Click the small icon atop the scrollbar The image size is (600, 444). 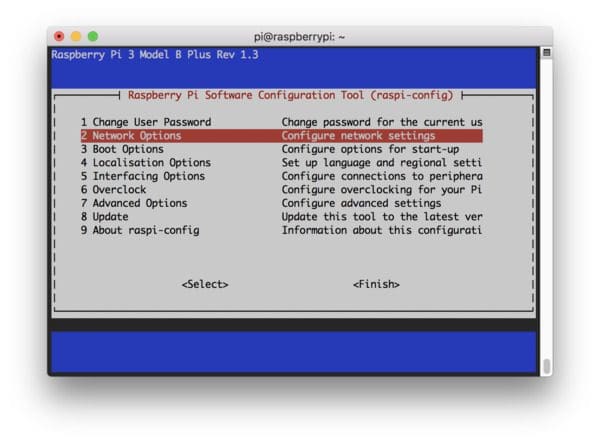(547, 52)
